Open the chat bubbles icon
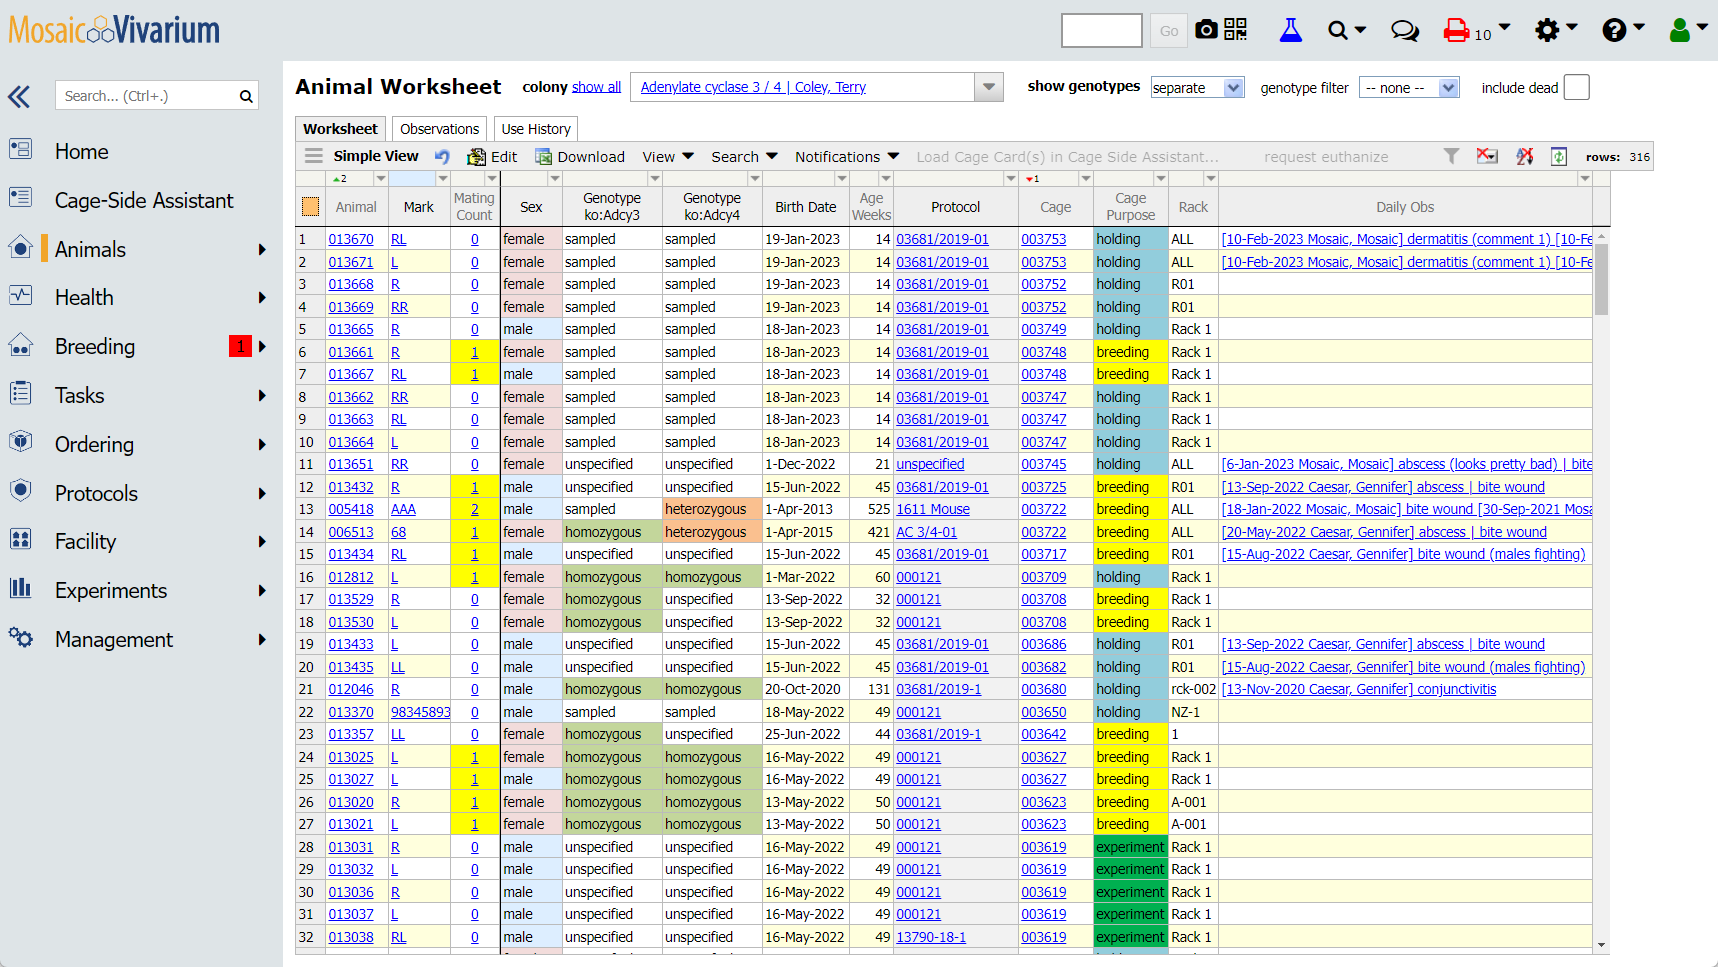Screen dimensions: 1718x967 pos(1405,31)
